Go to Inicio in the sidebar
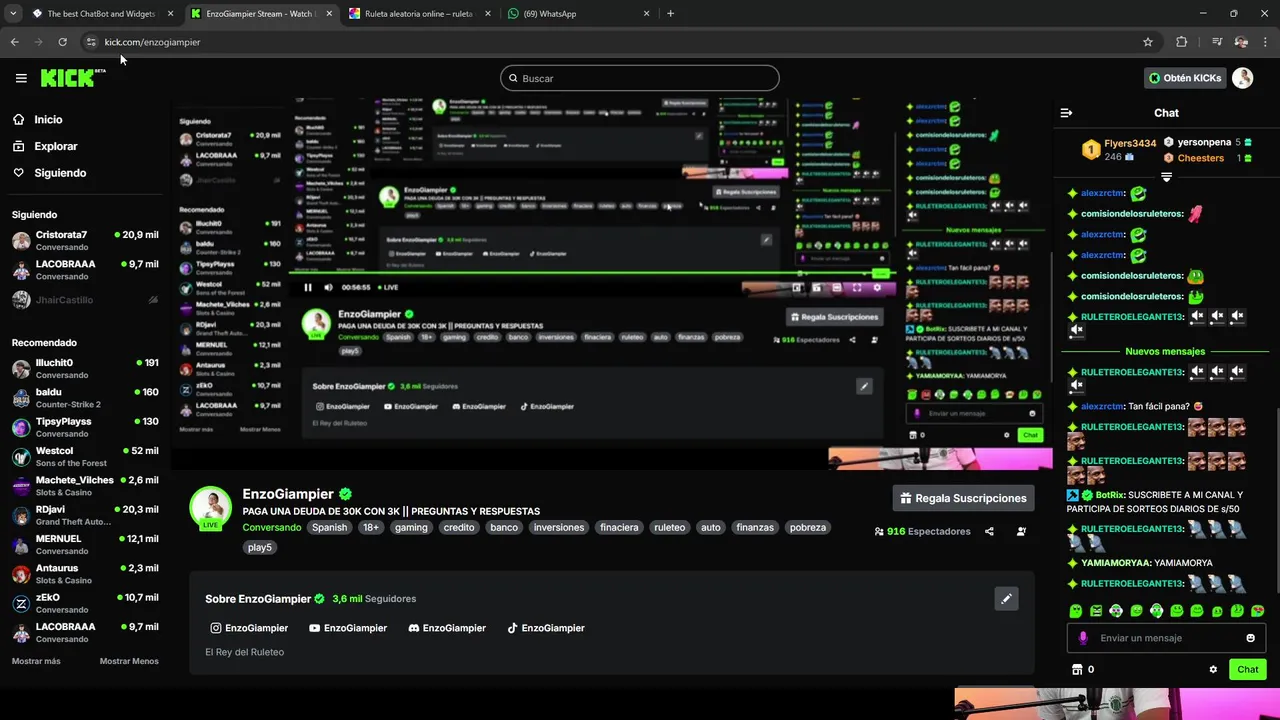1280x720 pixels. pyautogui.click(x=37, y=120)
